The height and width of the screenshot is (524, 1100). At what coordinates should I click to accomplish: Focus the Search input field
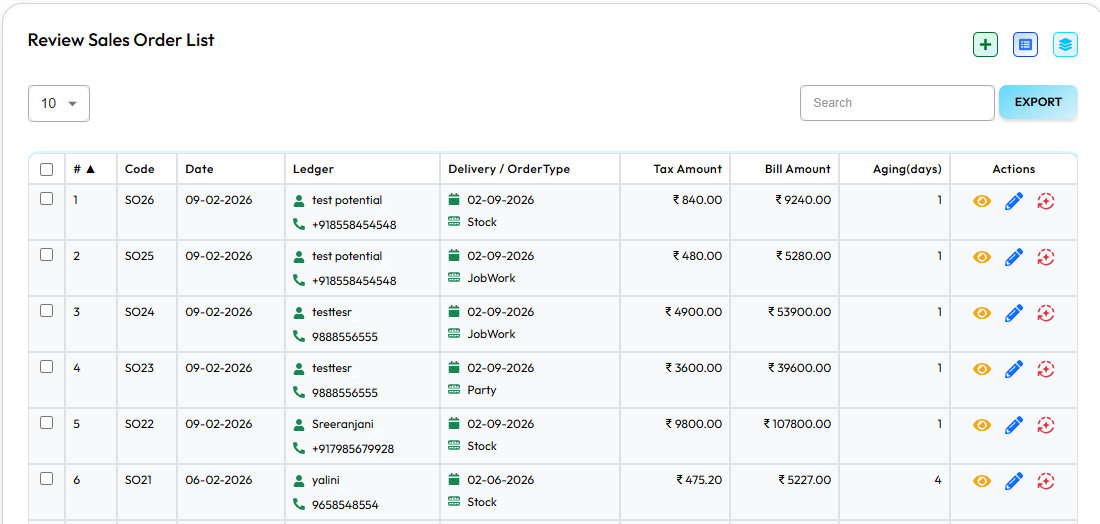coord(897,103)
